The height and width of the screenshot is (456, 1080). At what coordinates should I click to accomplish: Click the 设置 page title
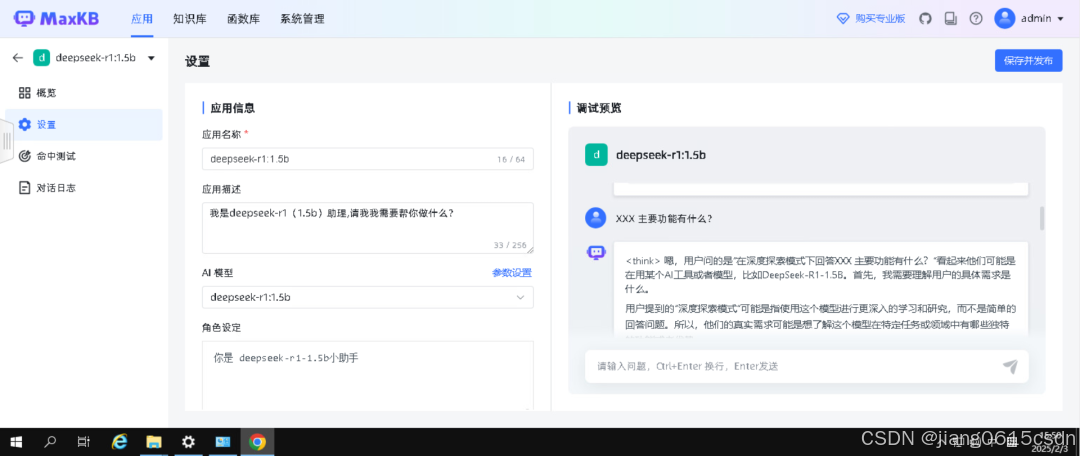198,61
